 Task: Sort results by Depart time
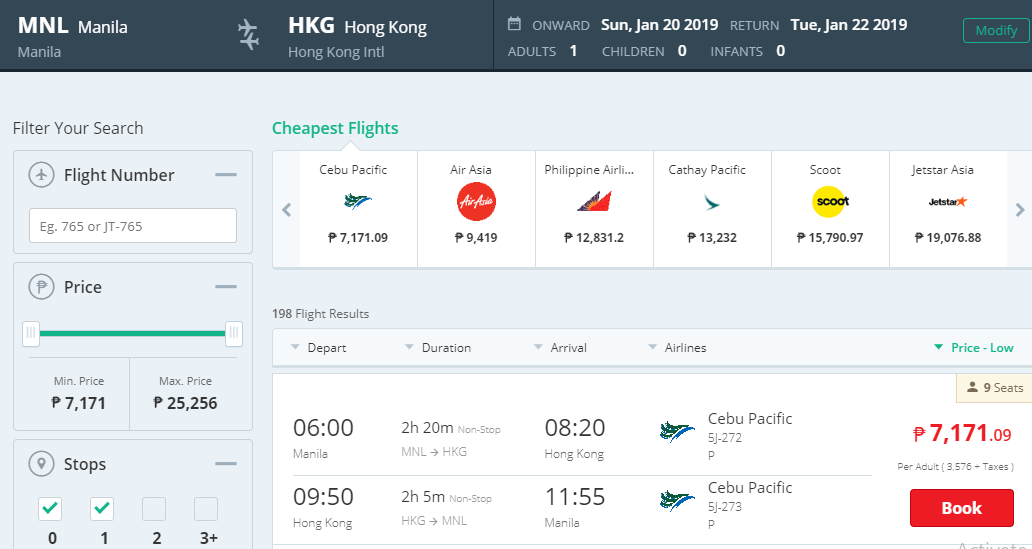319,348
